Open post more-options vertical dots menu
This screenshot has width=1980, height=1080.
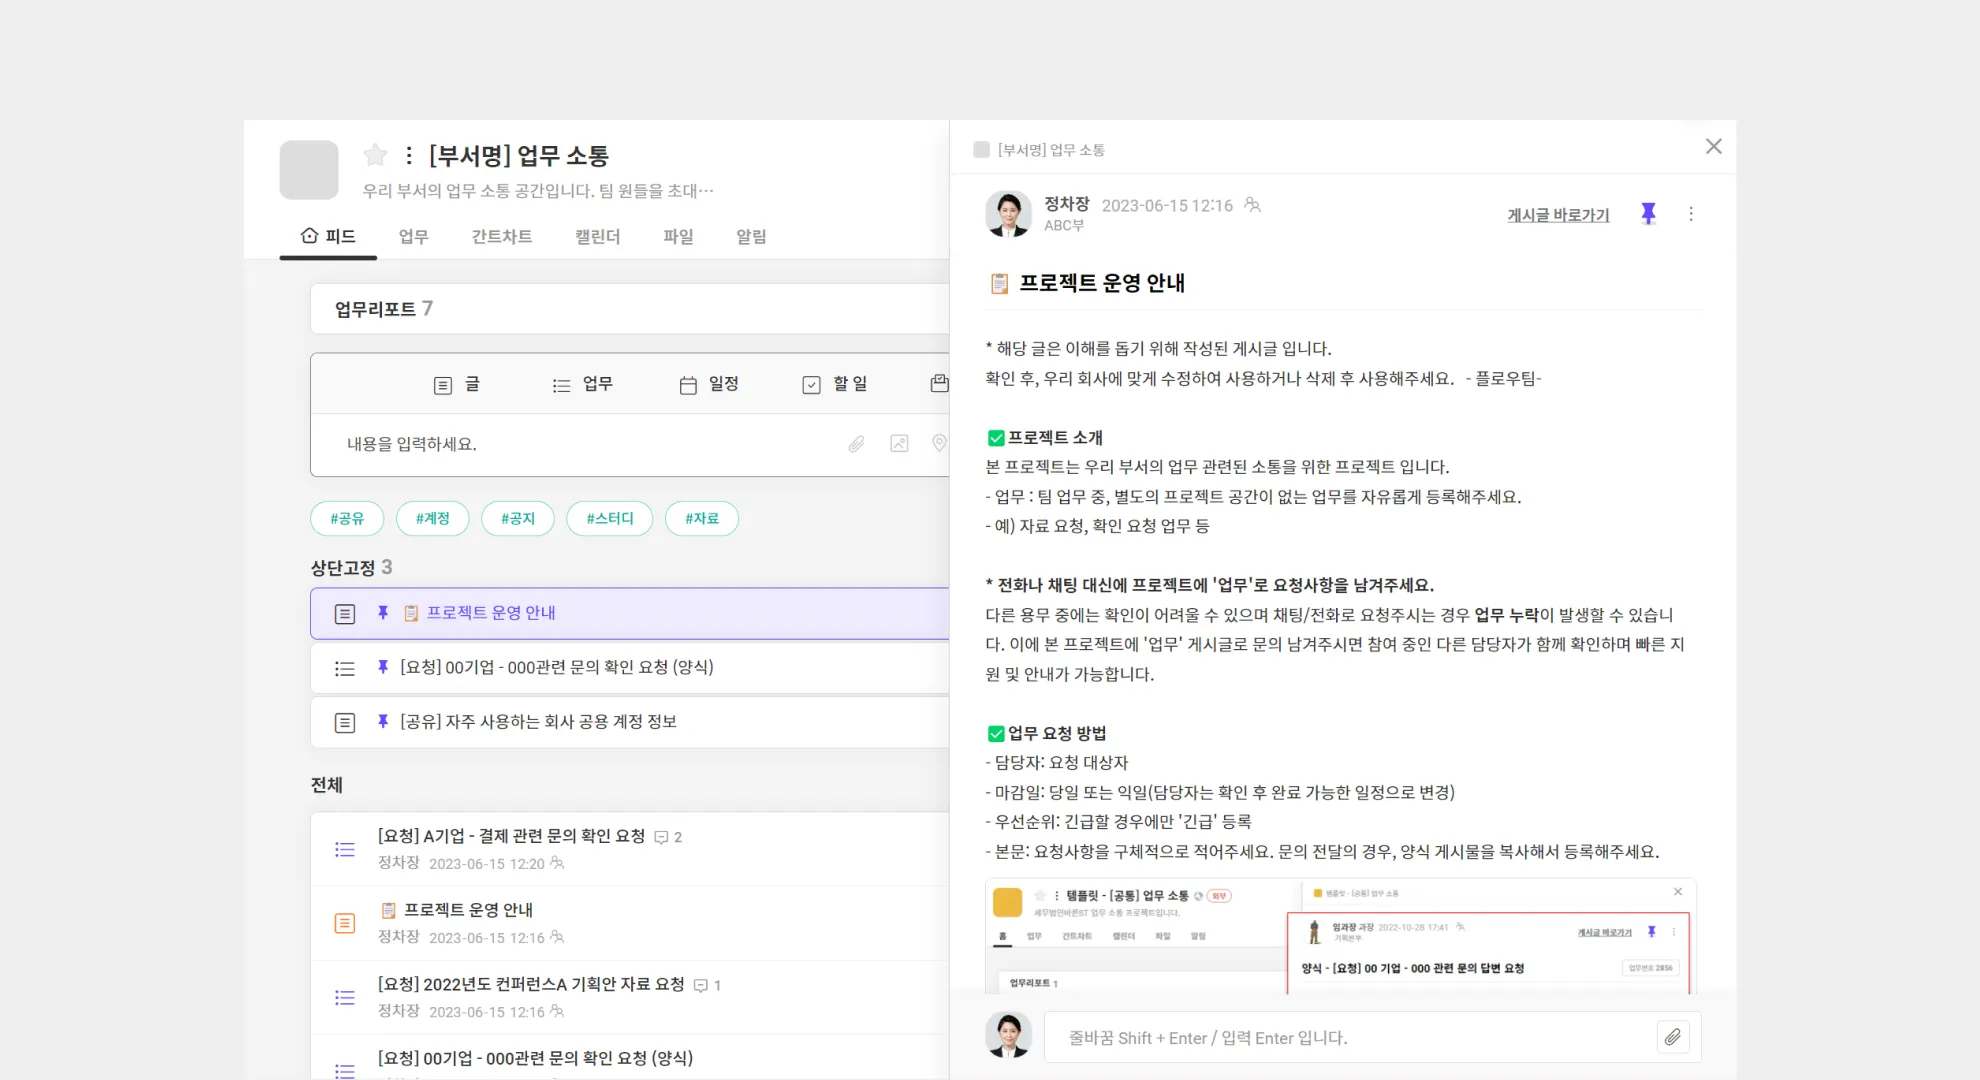pyautogui.click(x=1691, y=214)
